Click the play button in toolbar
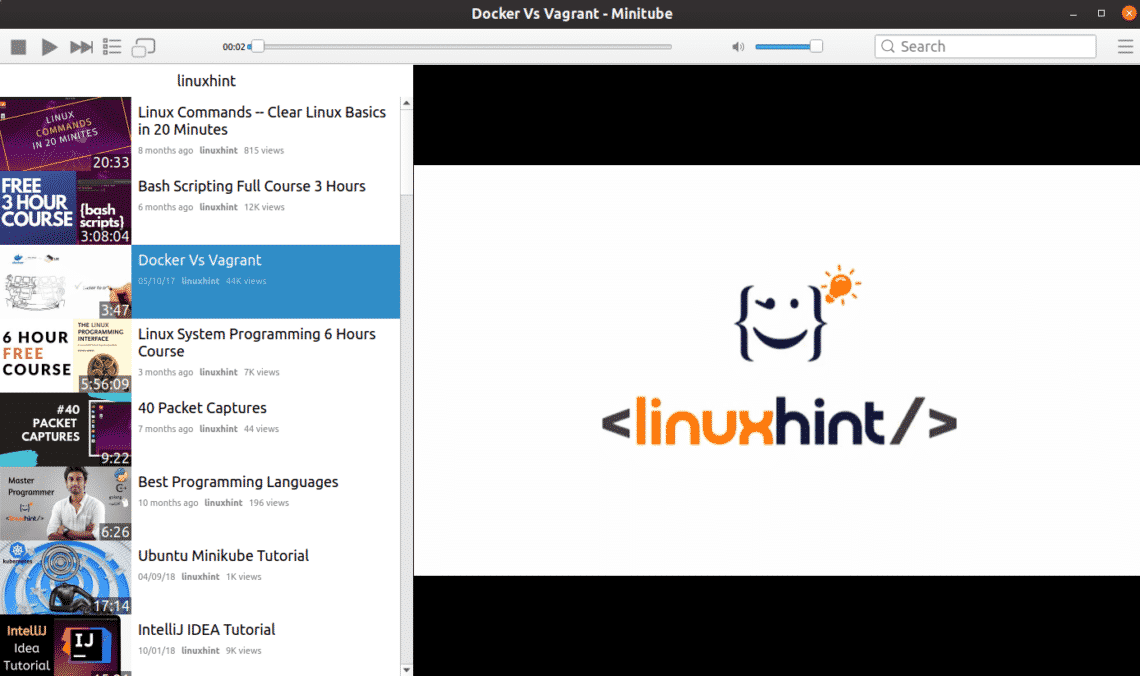Viewport: 1140px width, 676px height. (49, 47)
